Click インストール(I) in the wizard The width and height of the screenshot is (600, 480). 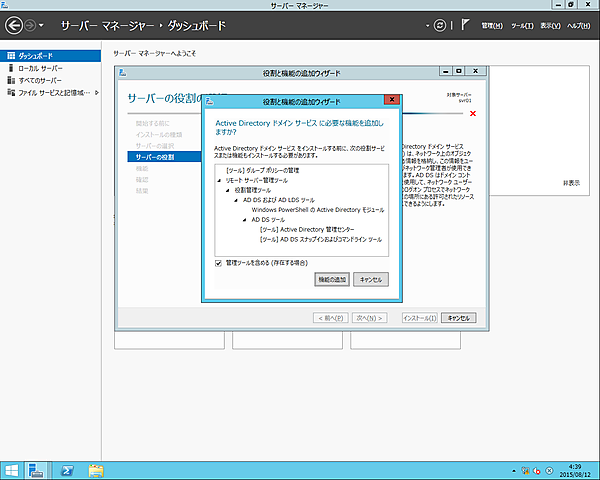[420, 318]
